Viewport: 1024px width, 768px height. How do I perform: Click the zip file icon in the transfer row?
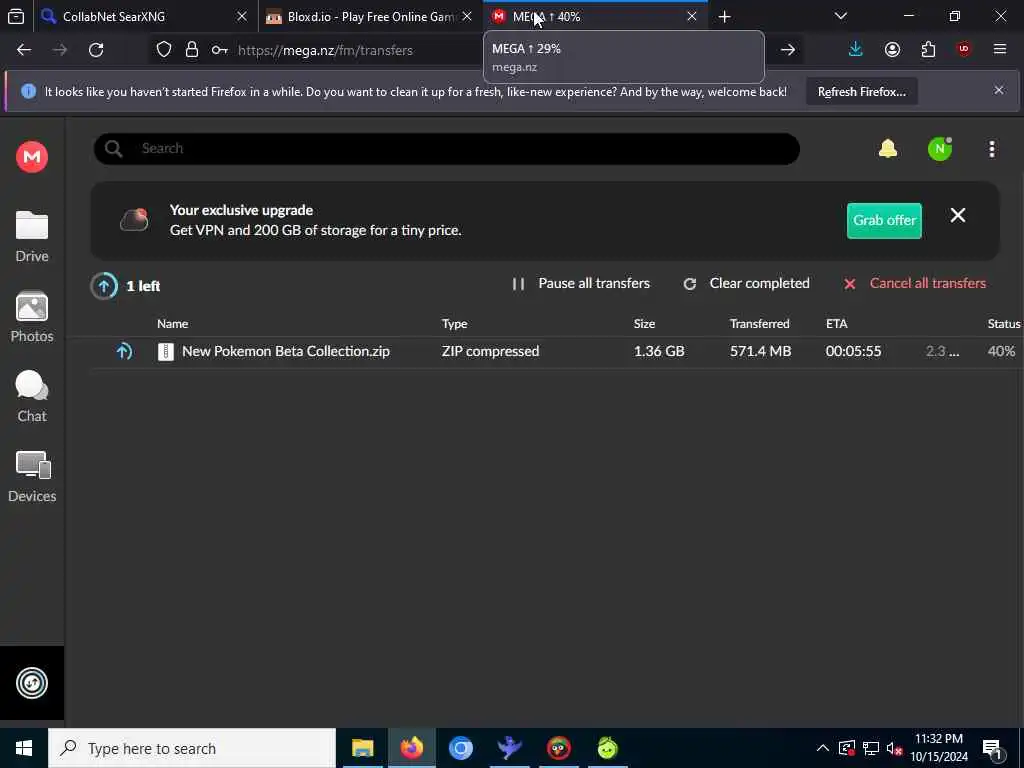[166, 351]
